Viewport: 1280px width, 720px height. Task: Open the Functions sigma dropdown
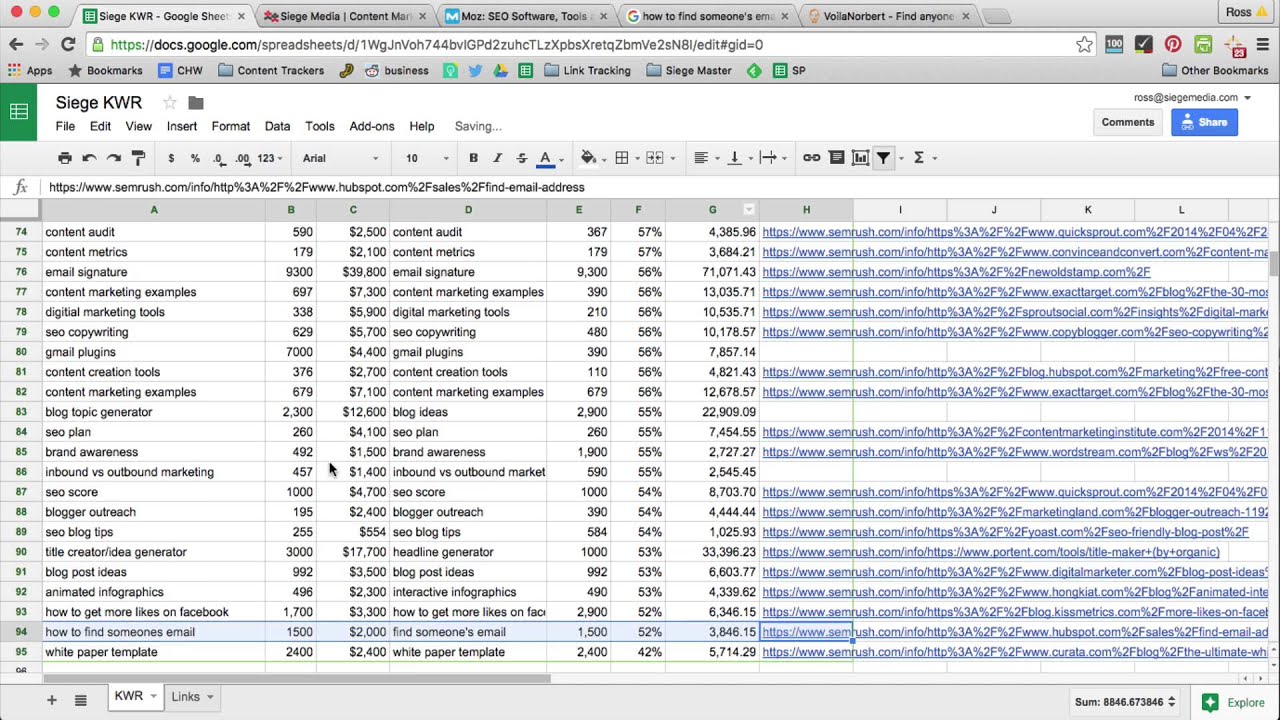[923, 158]
